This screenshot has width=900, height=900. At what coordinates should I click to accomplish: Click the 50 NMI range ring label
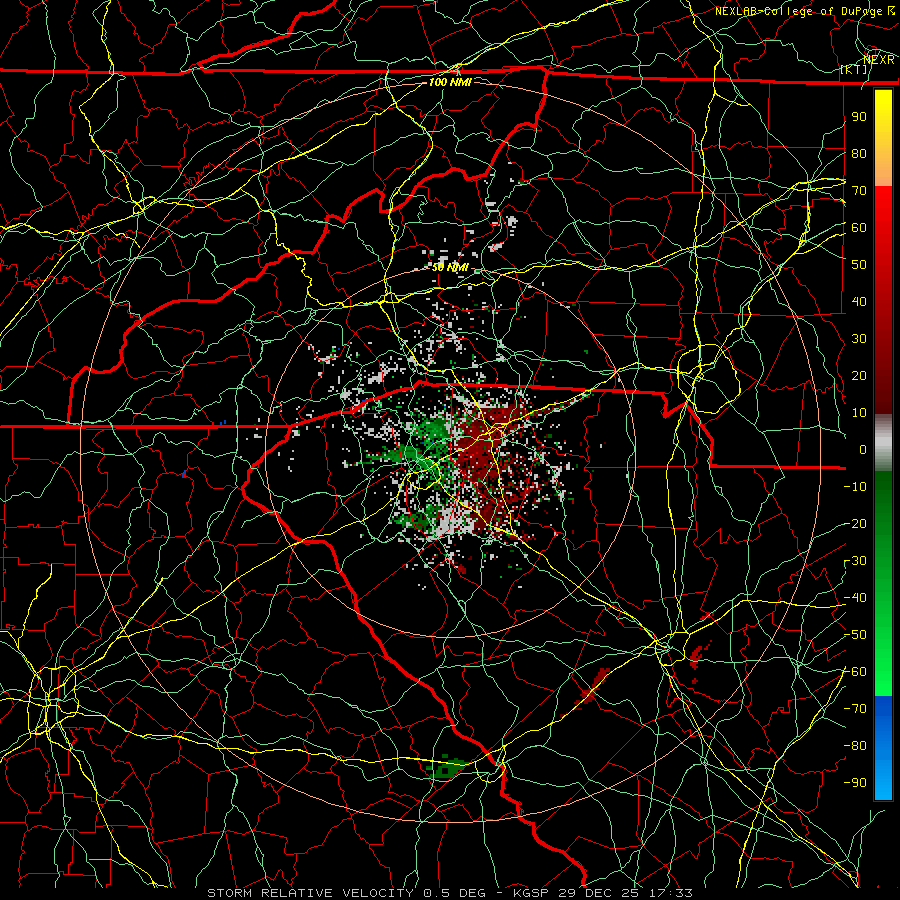tap(449, 267)
